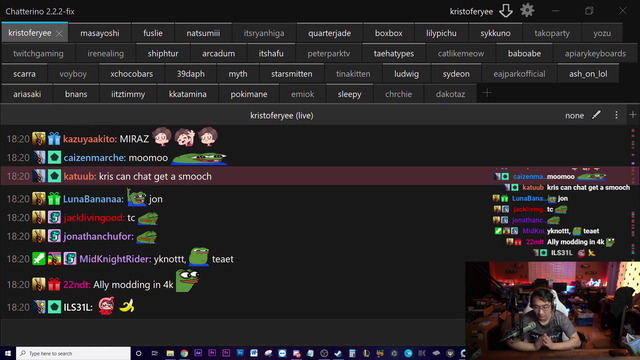Close the kristoferyee tab with X
Viewport: 640px width, 360px height.
pos(59,33)
